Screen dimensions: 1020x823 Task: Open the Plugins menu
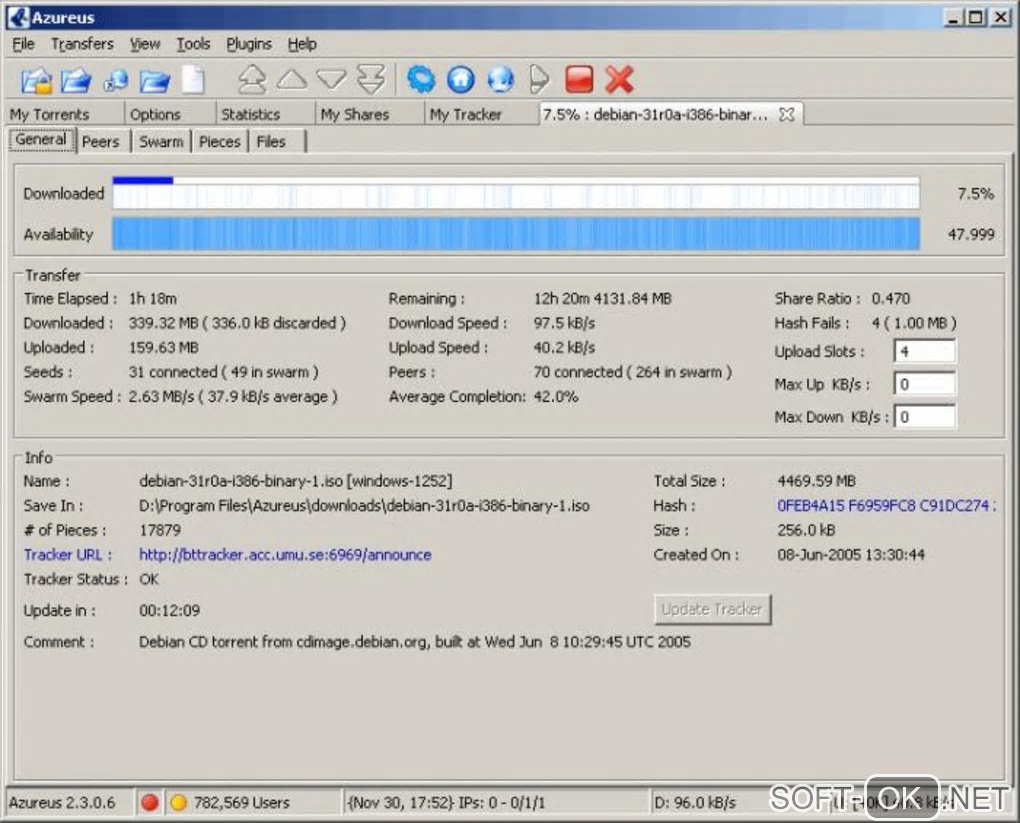249,44
